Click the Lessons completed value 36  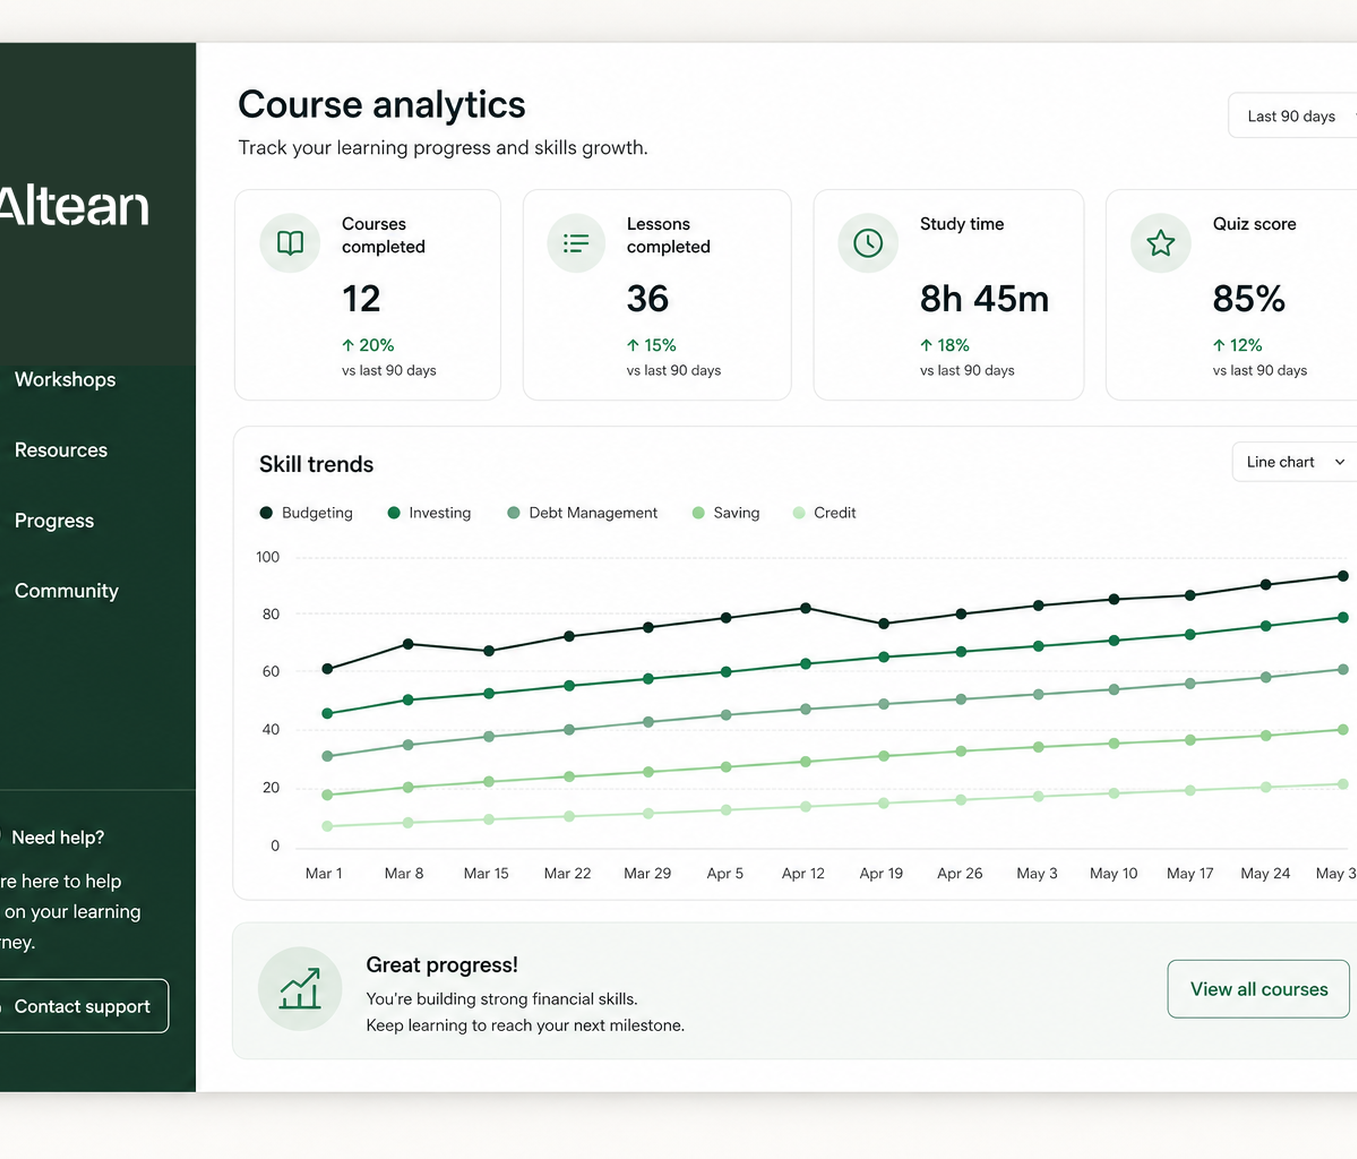648,299
